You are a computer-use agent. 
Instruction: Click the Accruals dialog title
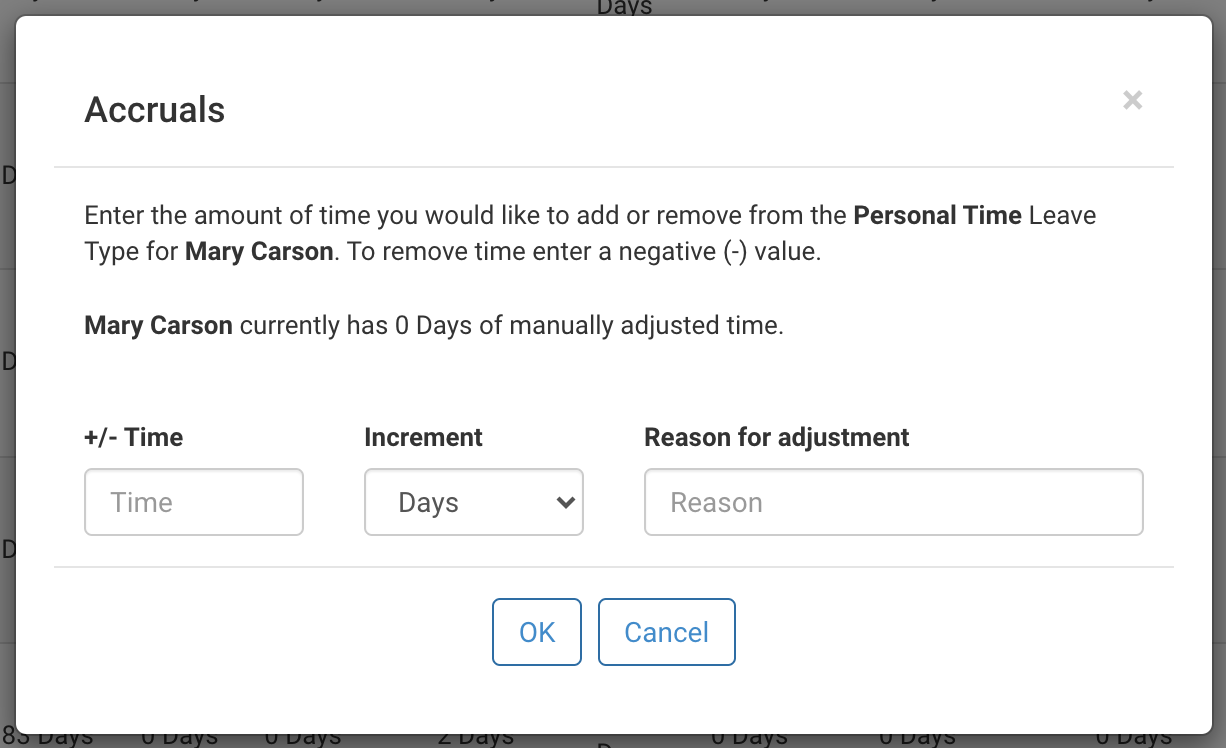click(155, 109)
